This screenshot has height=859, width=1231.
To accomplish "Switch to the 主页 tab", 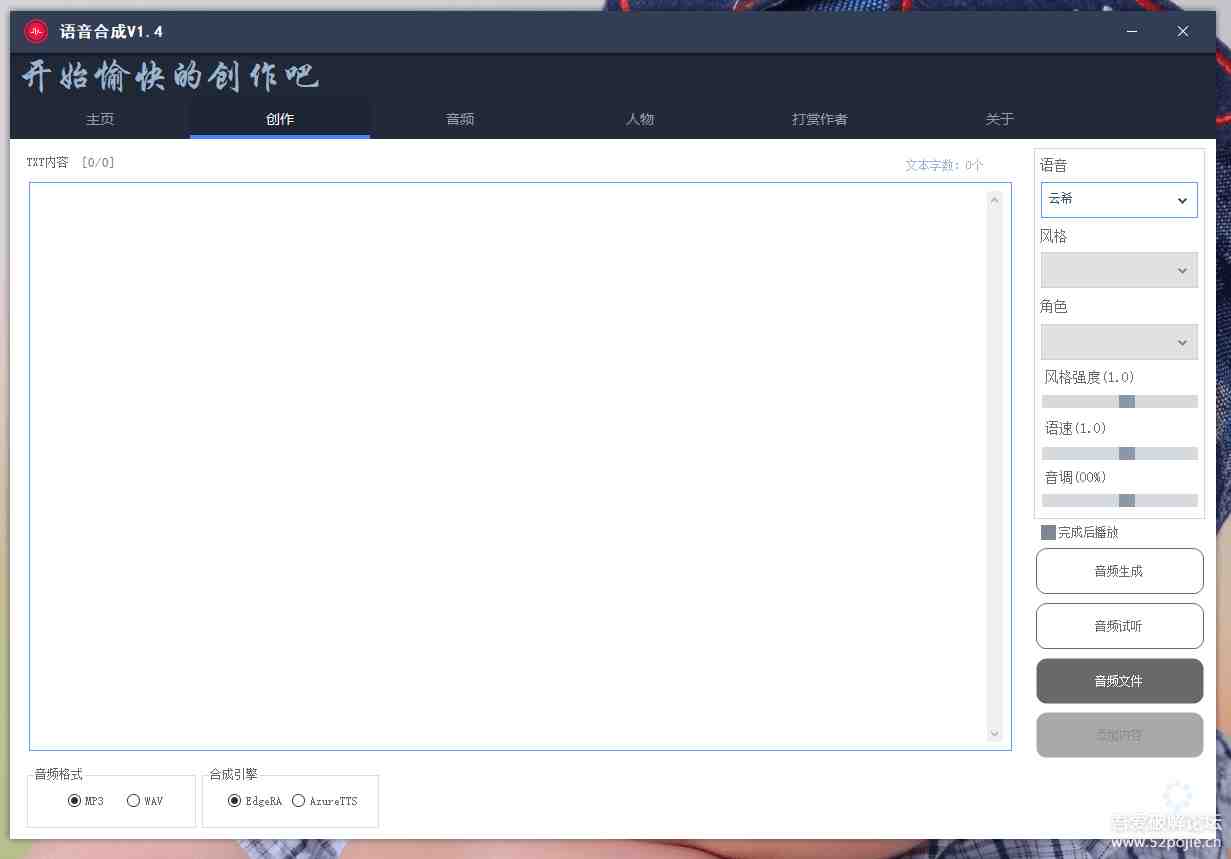I will [99, 119].
